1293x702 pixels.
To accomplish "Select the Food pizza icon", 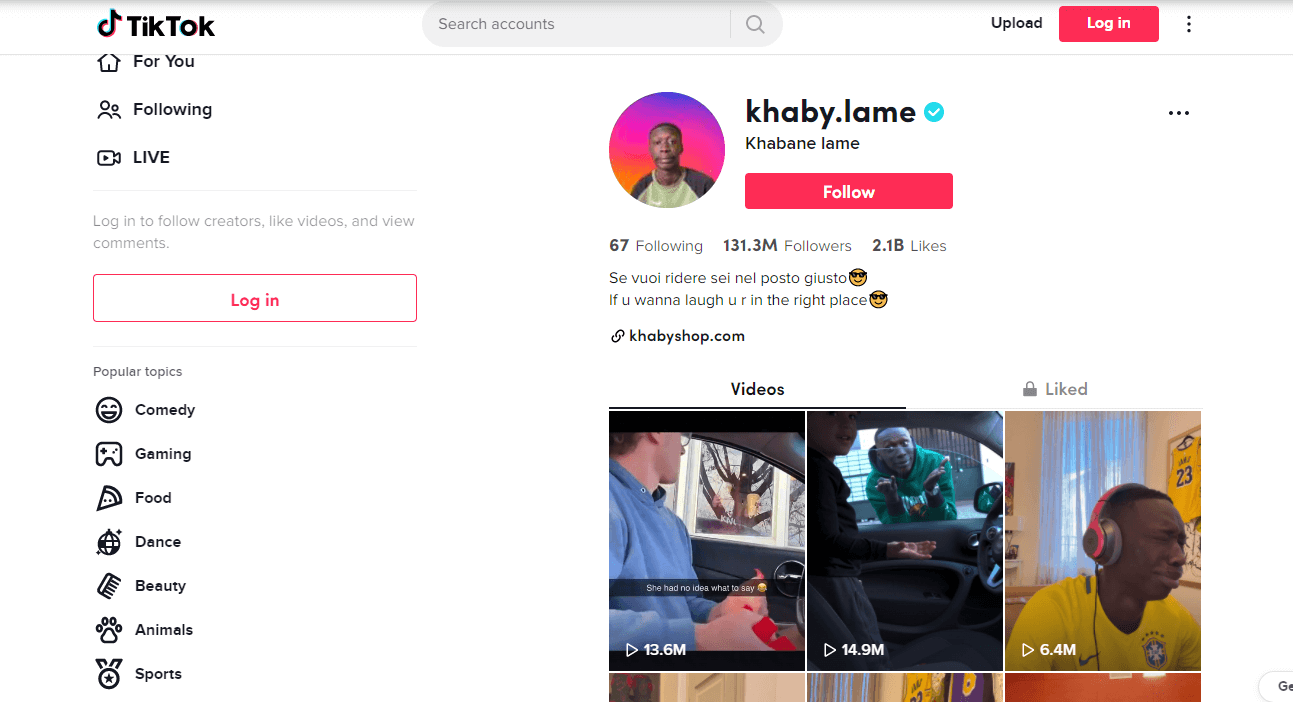I will pos(109,498).
